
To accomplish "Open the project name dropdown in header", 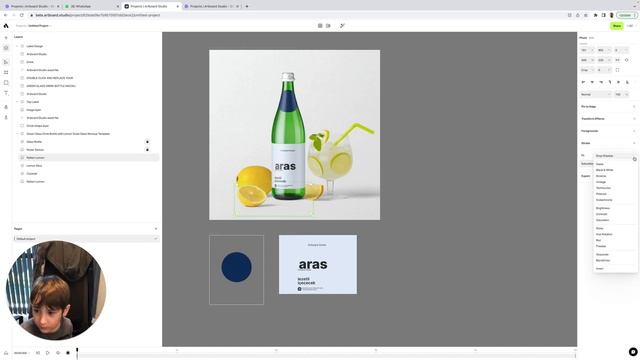I will [x=39, y=26].
